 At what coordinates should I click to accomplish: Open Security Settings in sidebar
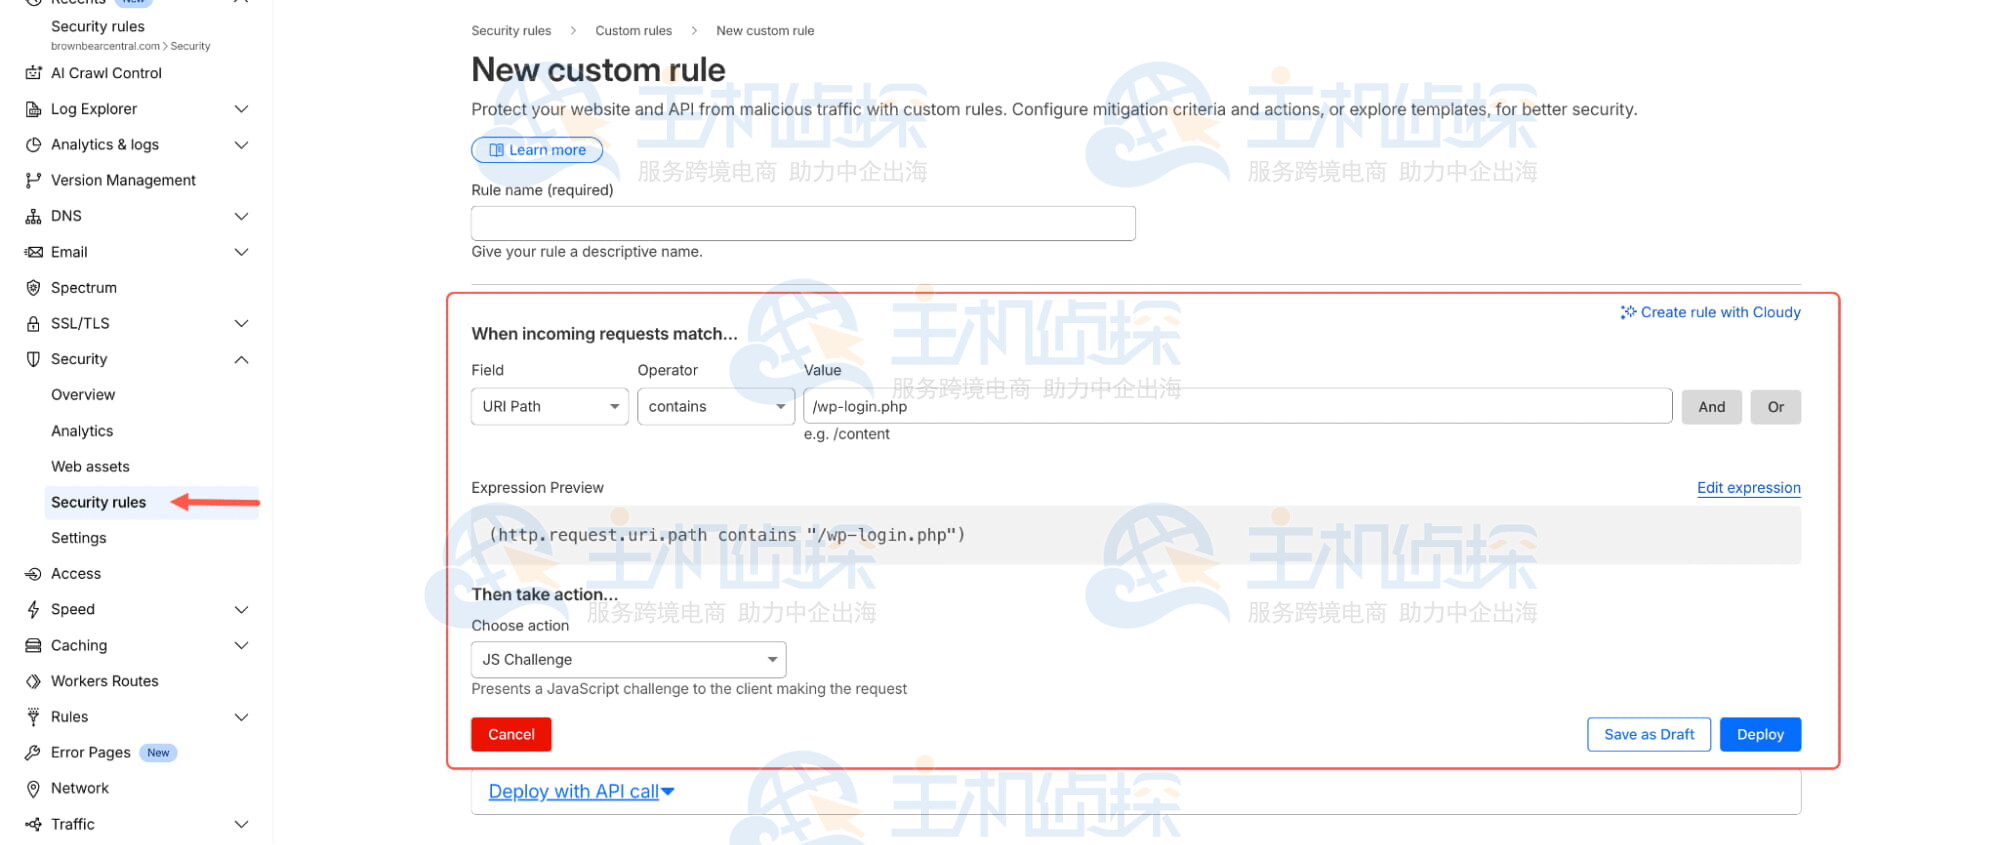79,538
